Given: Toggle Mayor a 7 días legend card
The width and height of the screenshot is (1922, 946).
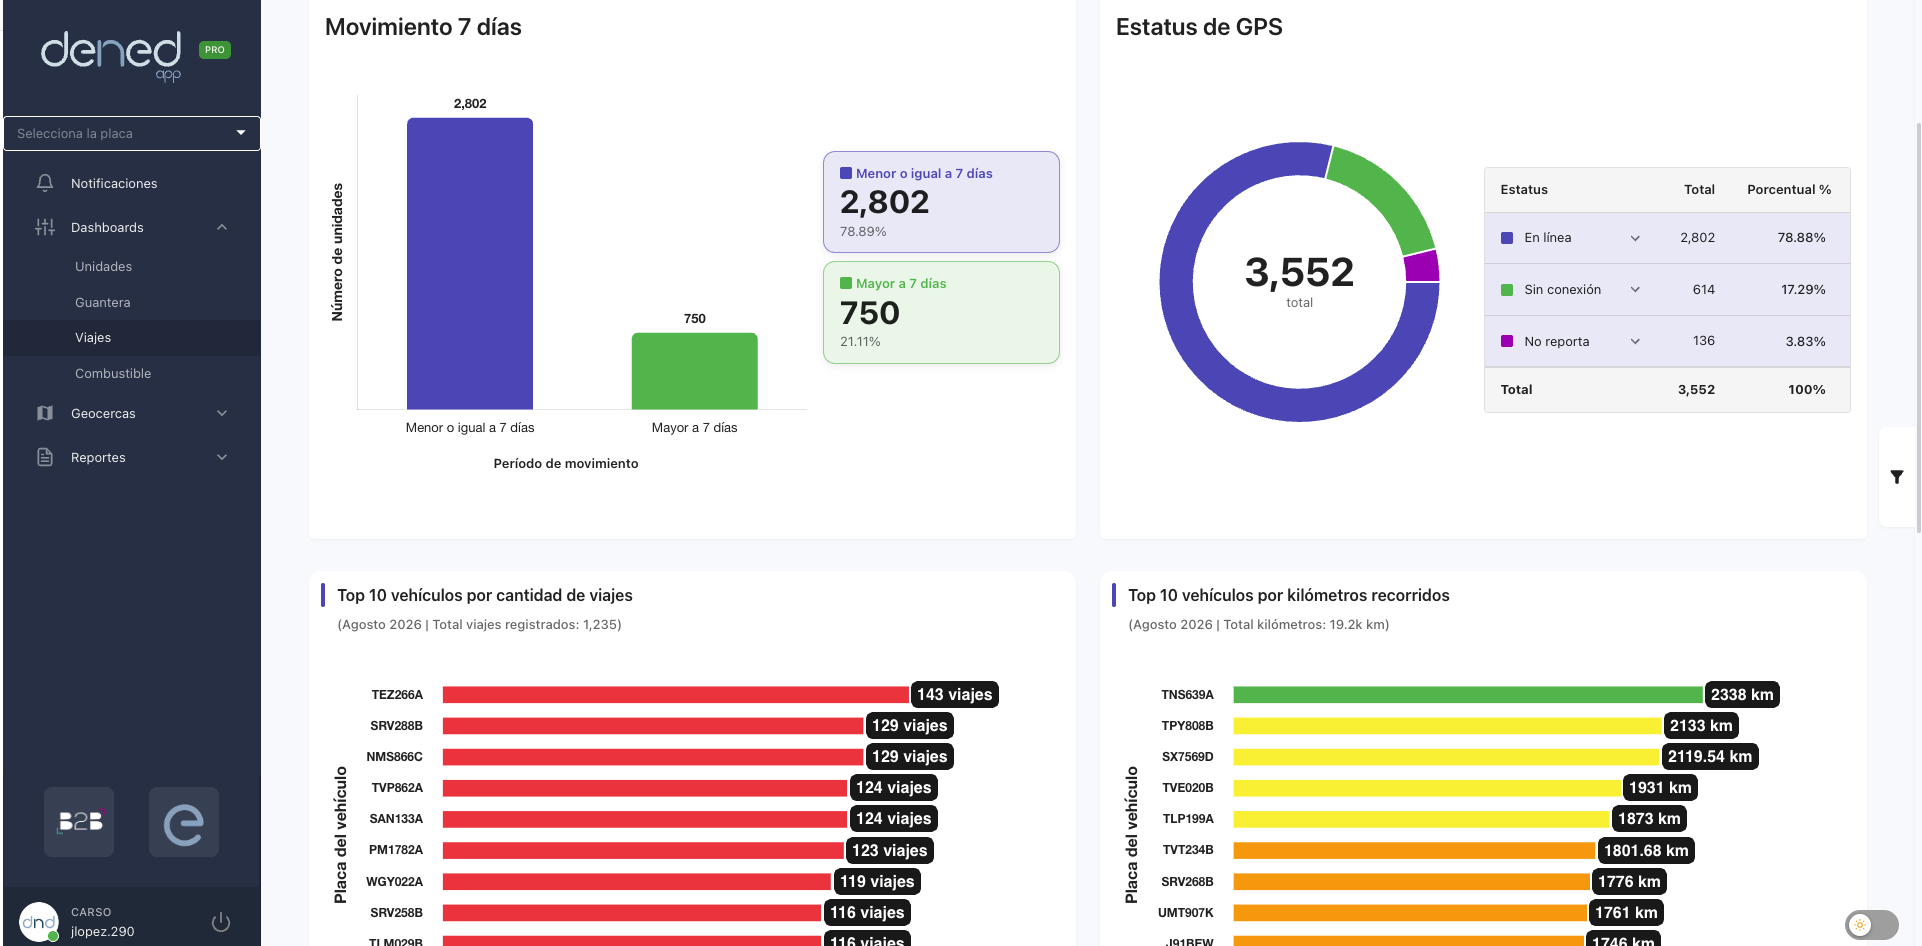Looking at the screenshot, I should point(941,312).
